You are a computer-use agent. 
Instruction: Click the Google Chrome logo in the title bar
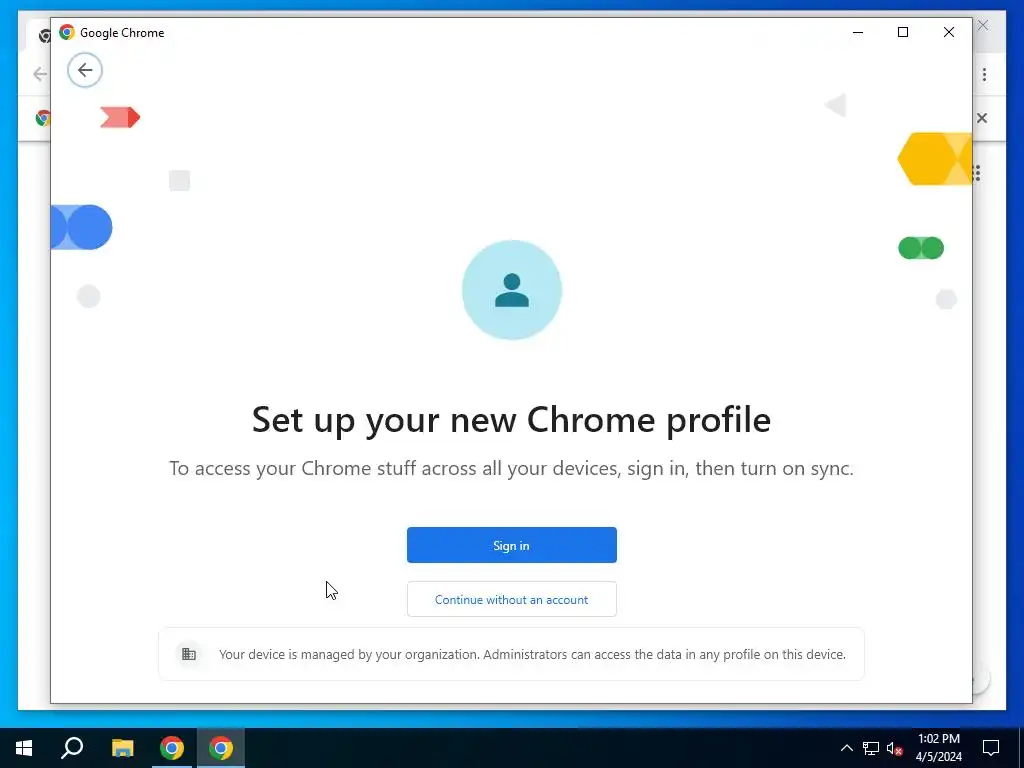[x=67, y=32]
